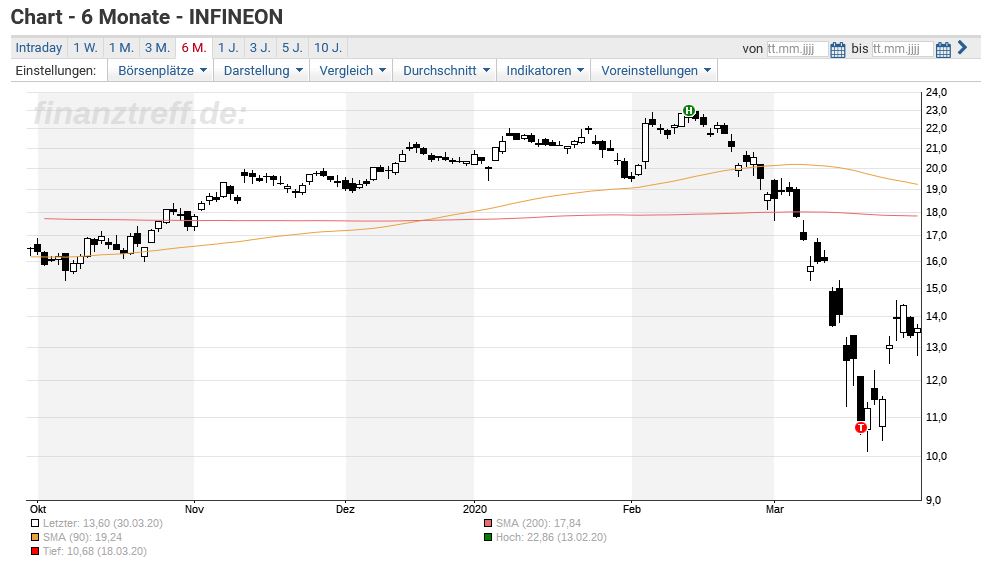
Task: Select the 3 M. time range tab
Action: point(157,47)
